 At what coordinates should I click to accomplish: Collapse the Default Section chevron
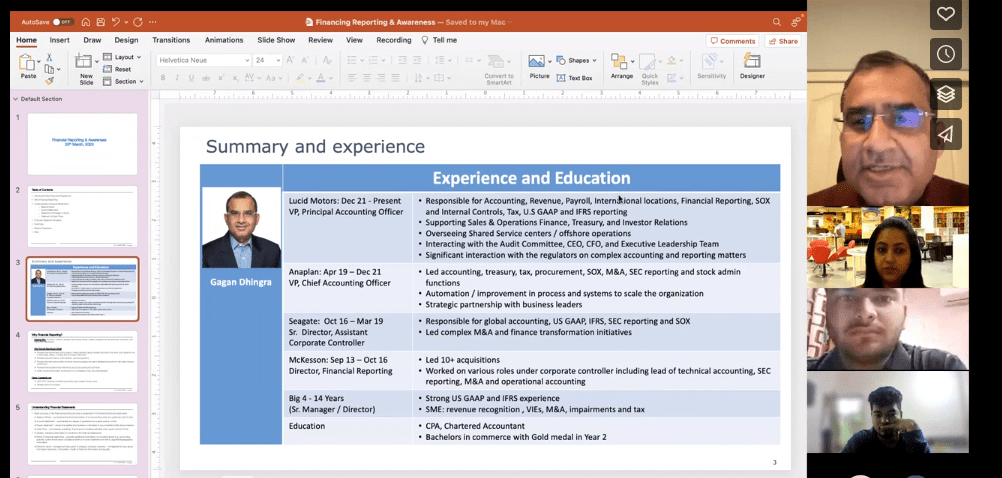click(16, 99)
